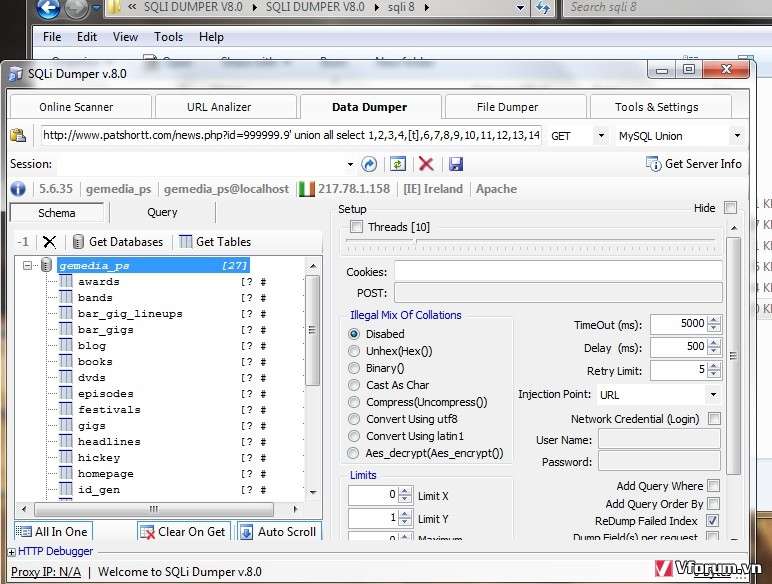
Task: Click the Ireland flag icon
Action: (x=306, y=189)
